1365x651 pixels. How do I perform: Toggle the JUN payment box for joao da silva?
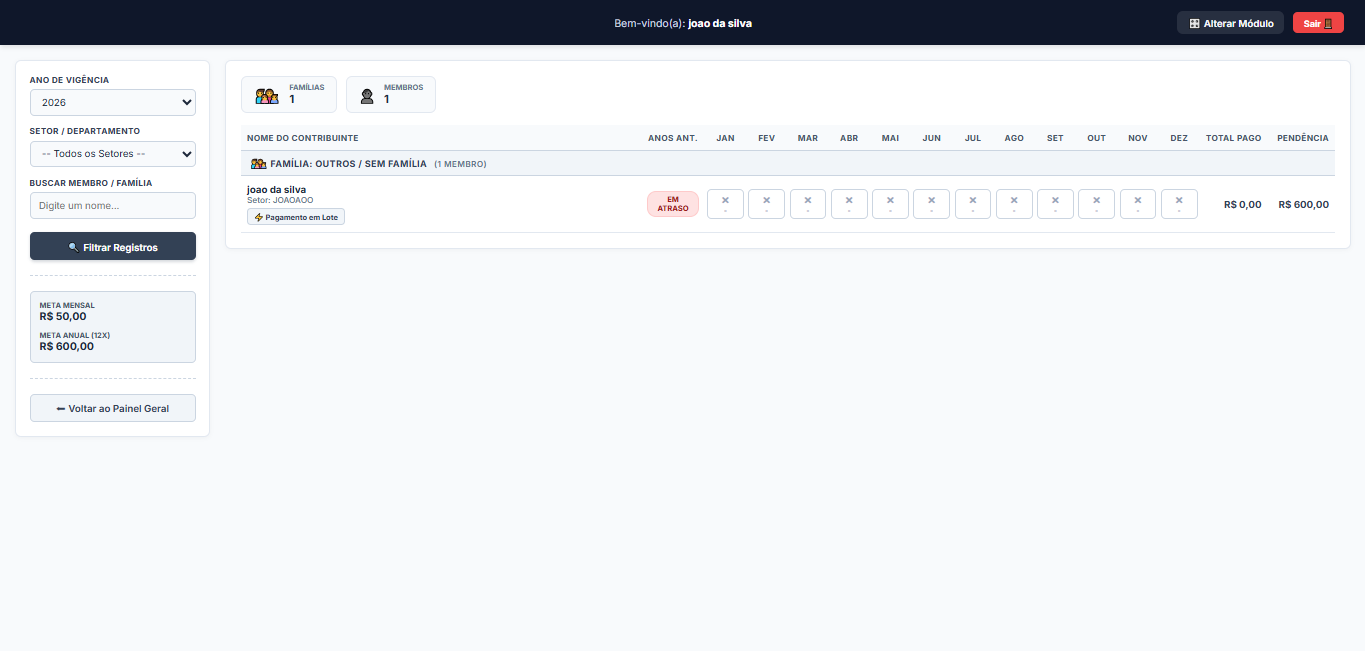pyautogui.click(x=931, y=204)
